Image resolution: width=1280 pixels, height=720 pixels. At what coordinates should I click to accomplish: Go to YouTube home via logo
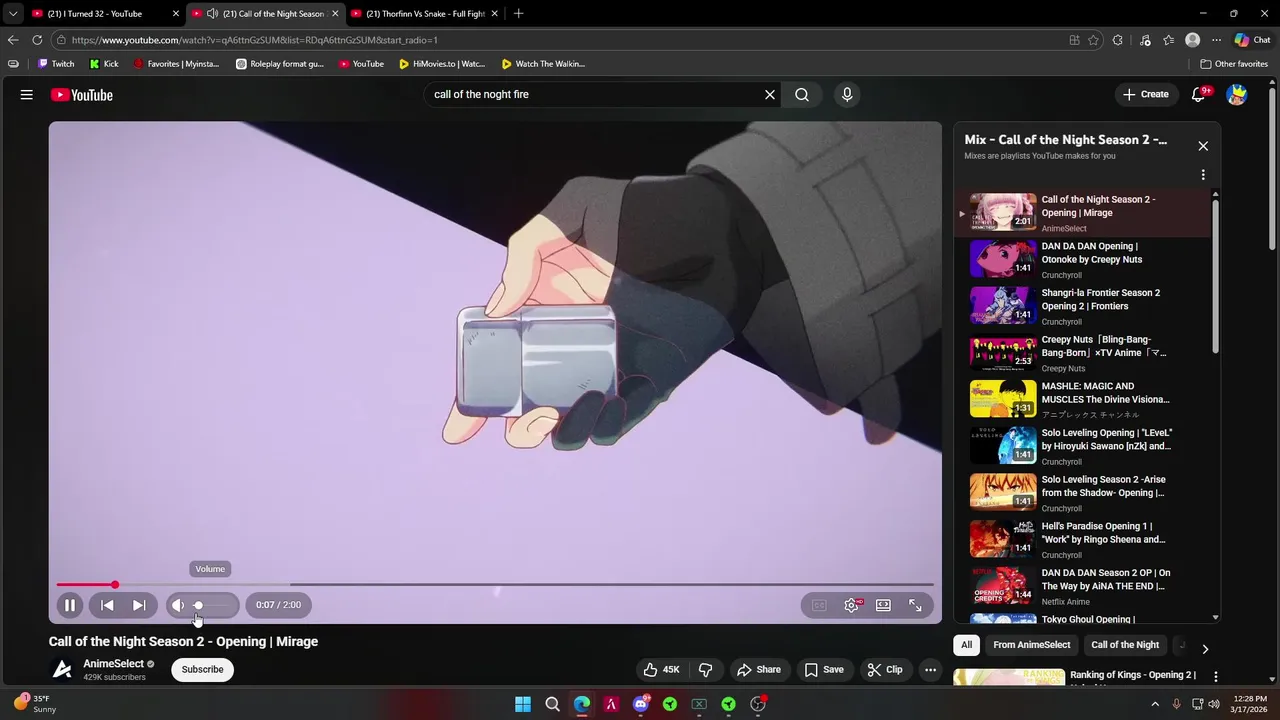pyautogui.click(x=82, y=95)
